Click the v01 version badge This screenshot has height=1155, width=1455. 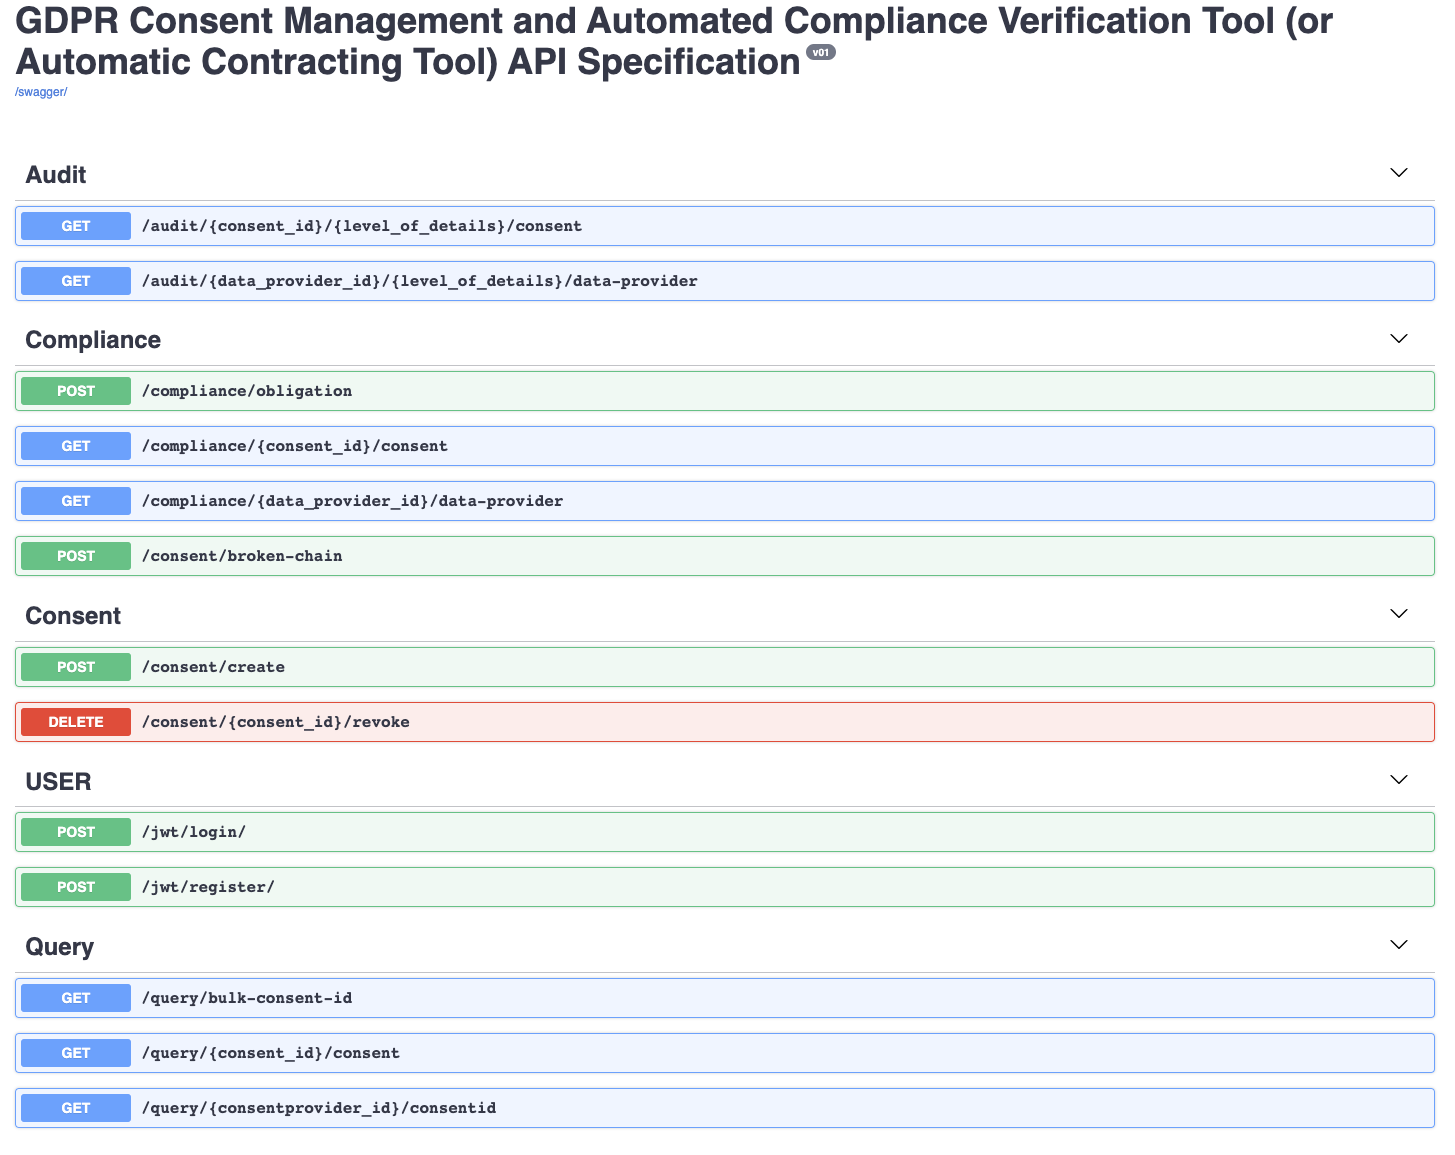(x=820, y=52)
